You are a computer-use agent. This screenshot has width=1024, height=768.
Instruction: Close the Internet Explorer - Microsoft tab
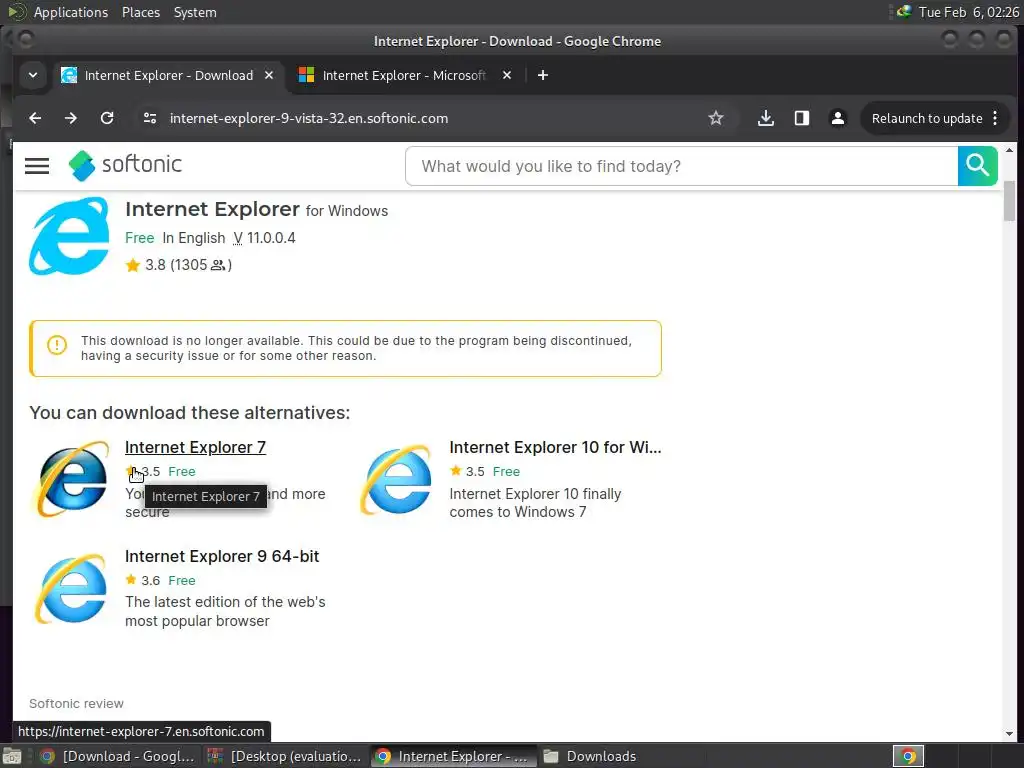coord(507,75)
